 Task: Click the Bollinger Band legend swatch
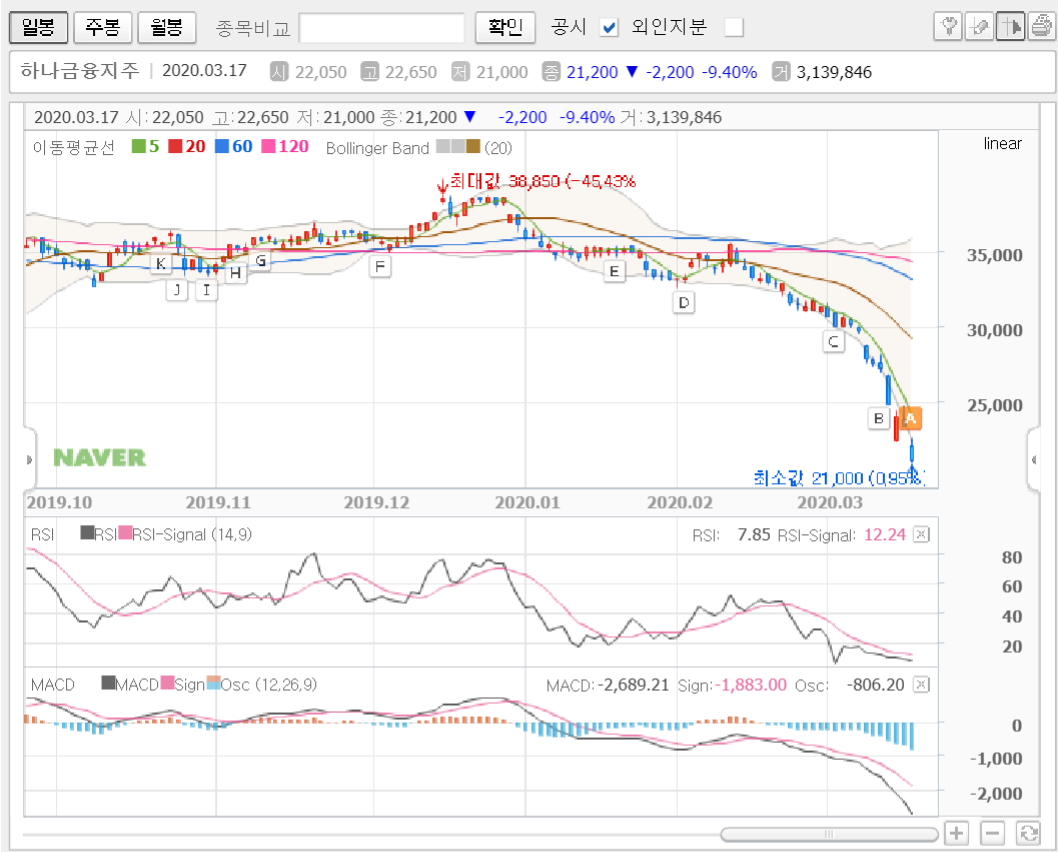pyautogui.click(x=458, y=146)
